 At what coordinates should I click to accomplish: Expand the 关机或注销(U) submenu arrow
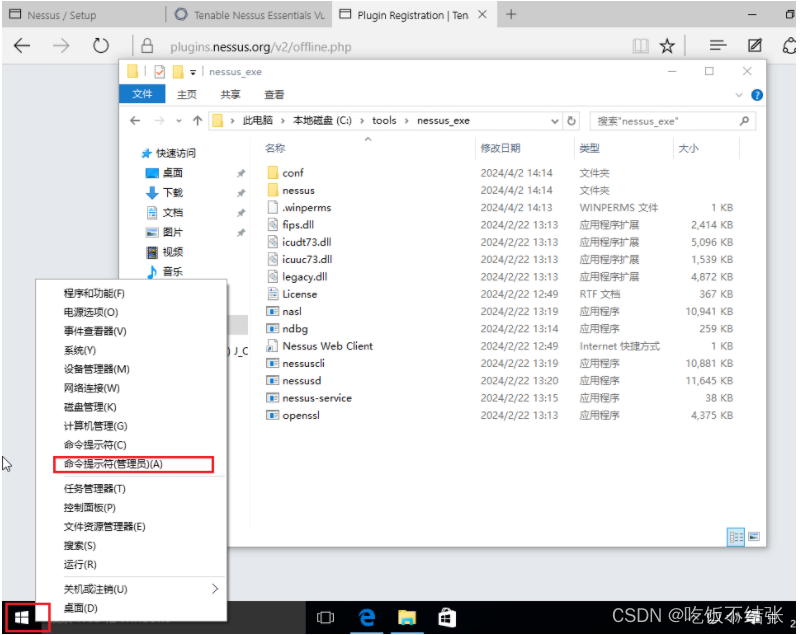pyautogui.click(x=215, y=589)
